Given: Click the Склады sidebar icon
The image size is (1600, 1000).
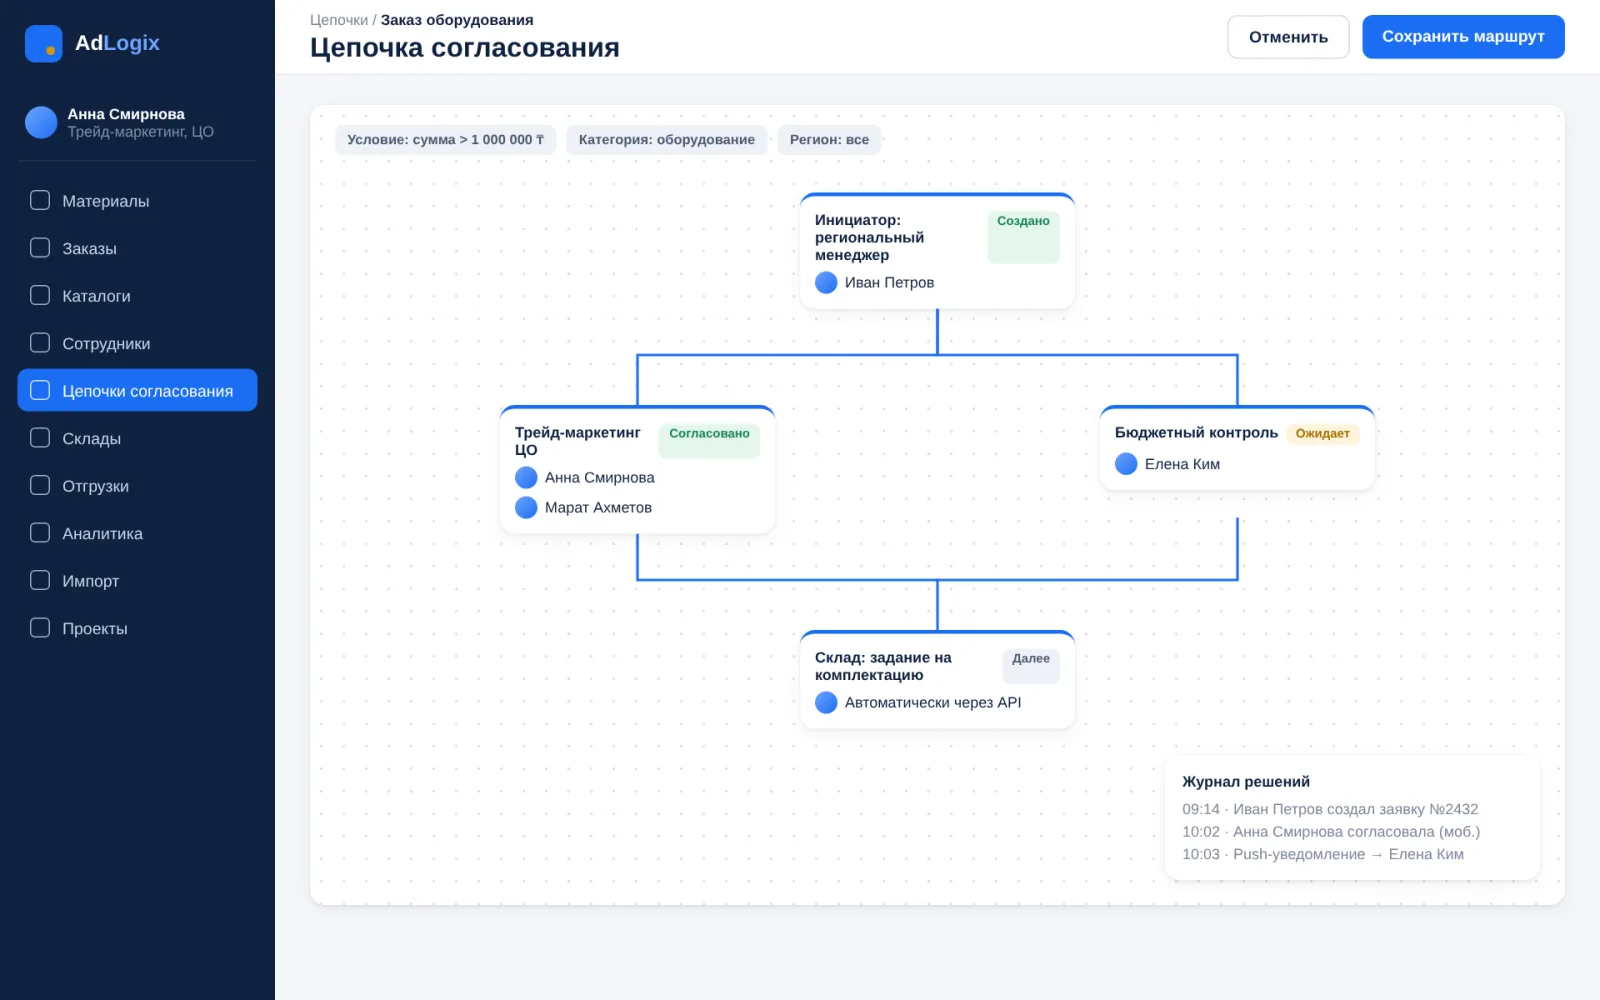Looking at the screenshot, I should coord(40,438).
